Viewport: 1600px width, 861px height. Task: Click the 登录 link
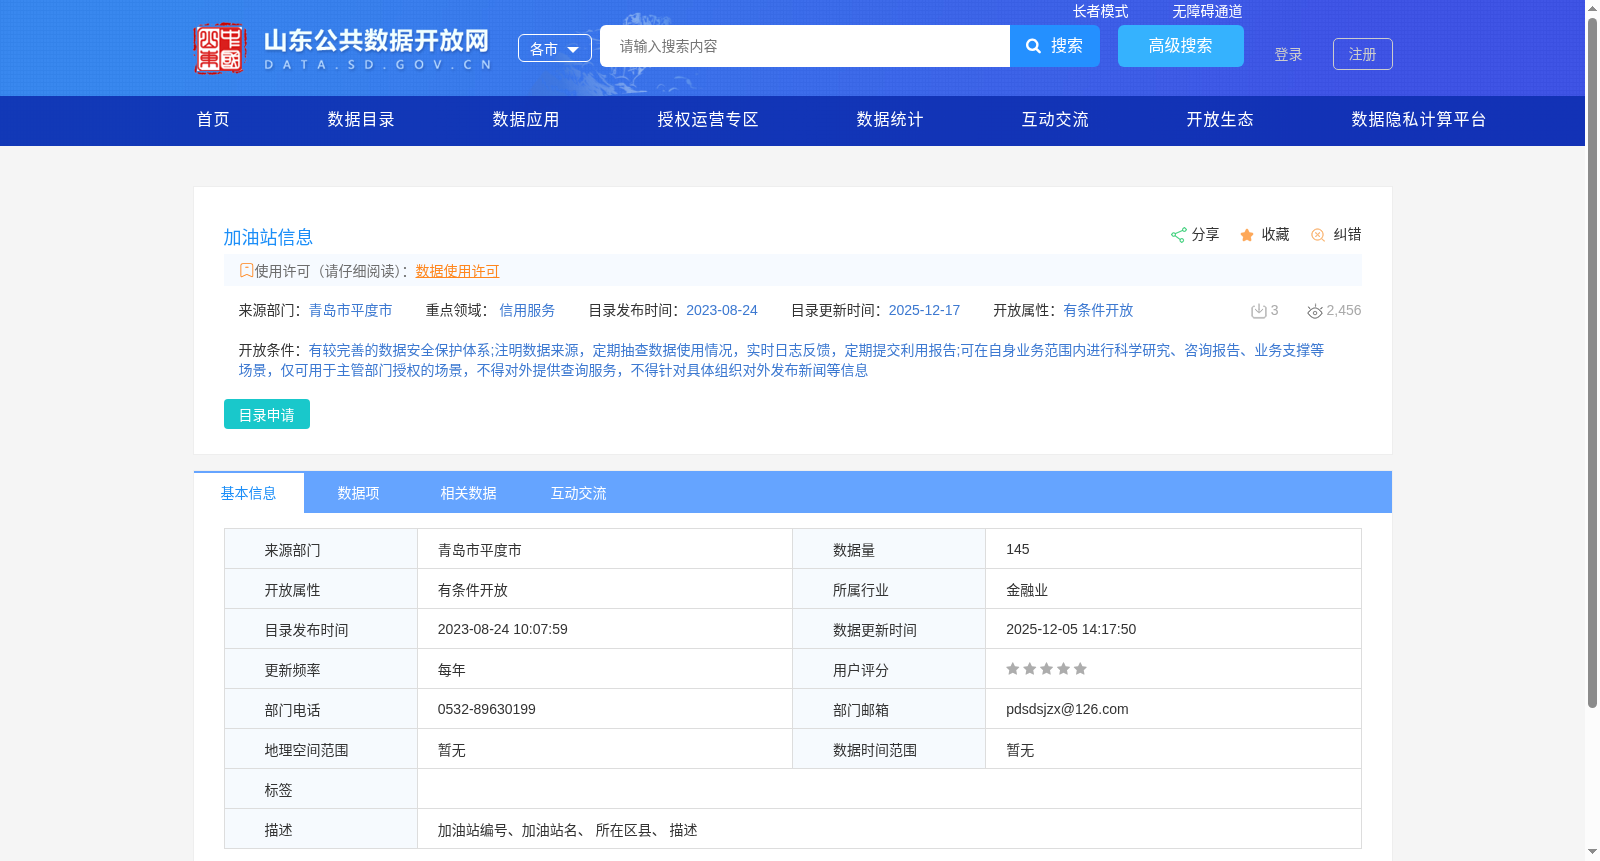pos(1288,54)
